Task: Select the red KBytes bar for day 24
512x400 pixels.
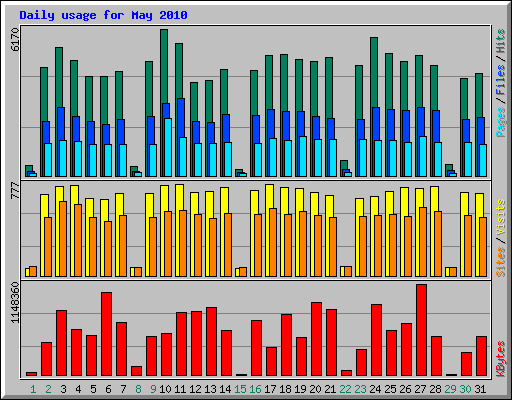Action: (376, 340)
